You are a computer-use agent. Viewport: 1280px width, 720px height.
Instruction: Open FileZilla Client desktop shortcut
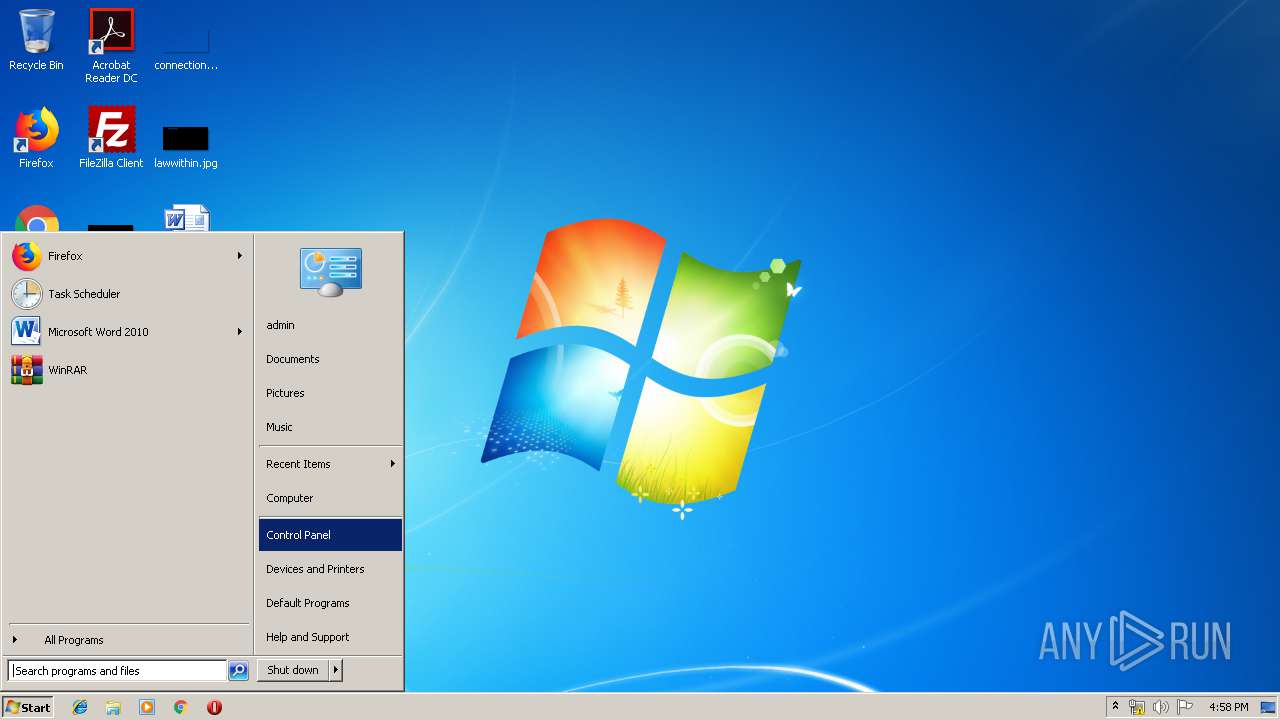click(111, 138)
